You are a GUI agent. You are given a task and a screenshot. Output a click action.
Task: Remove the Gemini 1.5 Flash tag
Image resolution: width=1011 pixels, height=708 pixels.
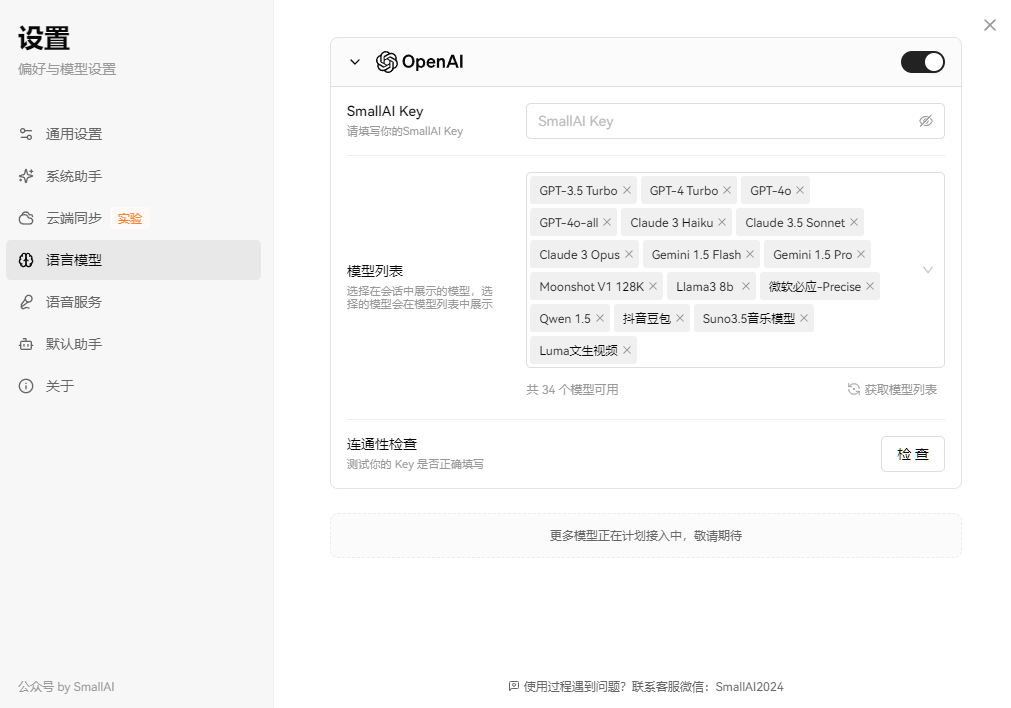pyautogui.click(x=750, y=254)
